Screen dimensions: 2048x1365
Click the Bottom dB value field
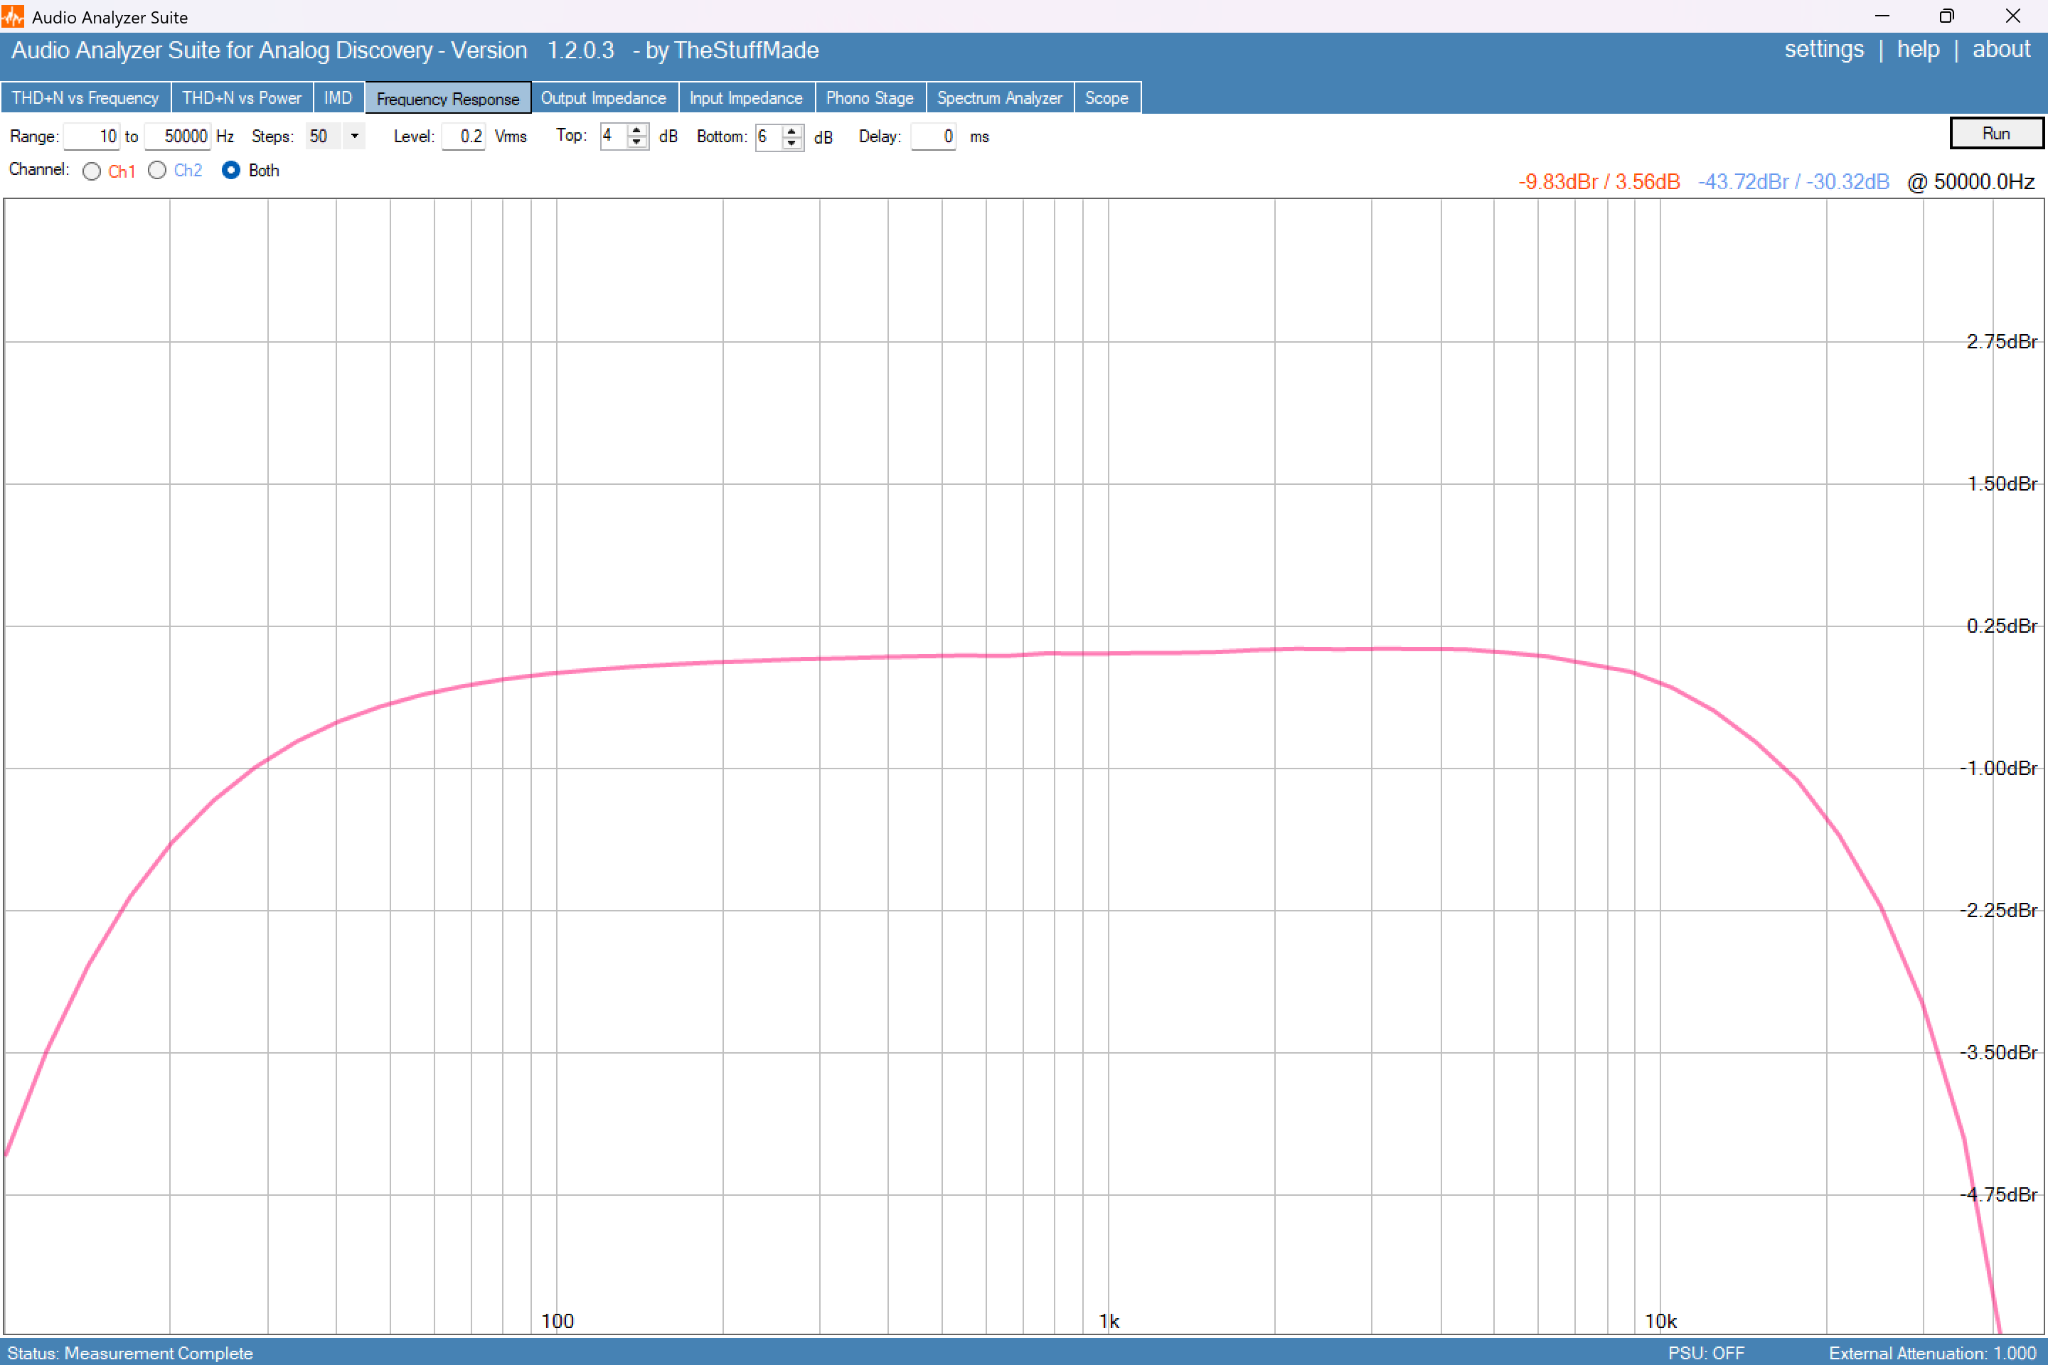pos(769,136)
